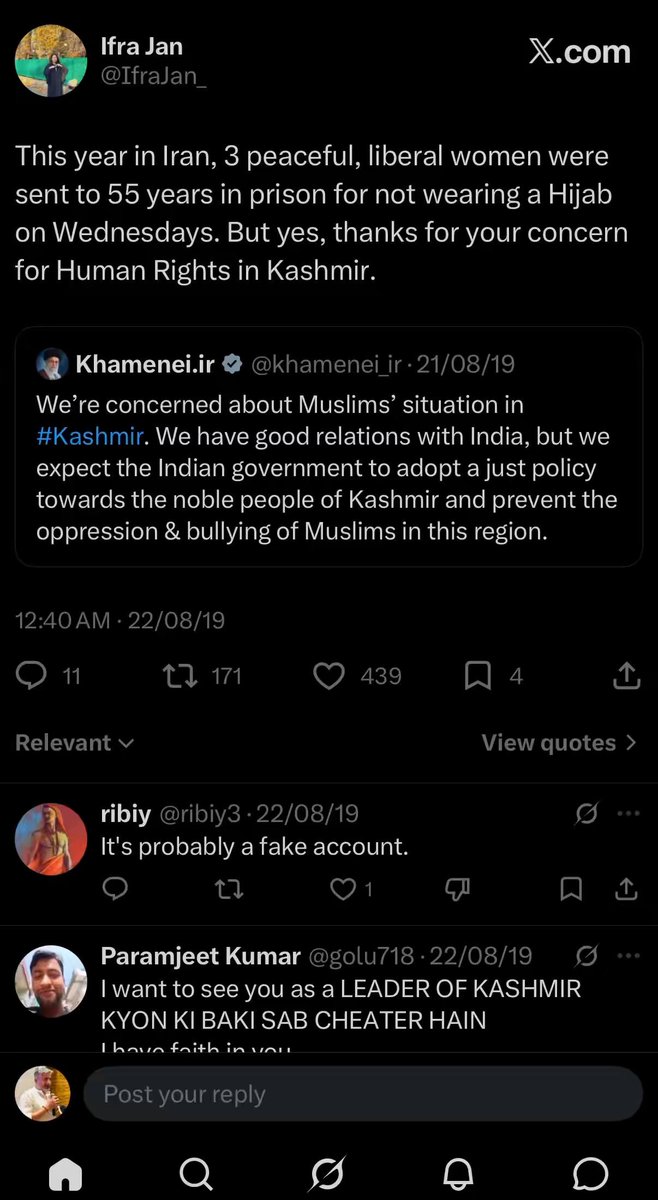Open Notifications bell
Screen dimensions: 658x1200
coord(459,1172)
